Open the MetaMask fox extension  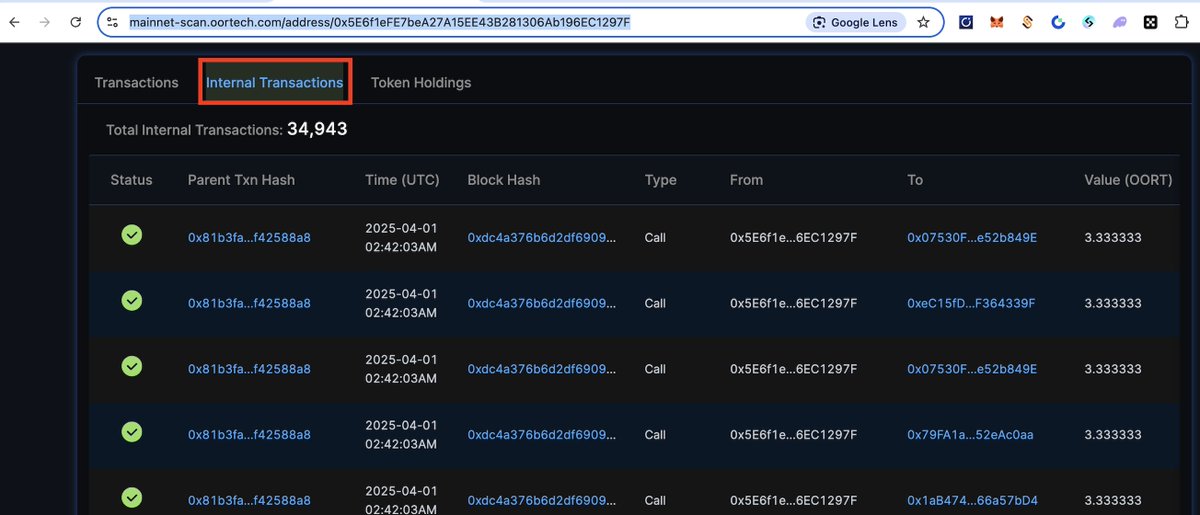tap(996, 22)
